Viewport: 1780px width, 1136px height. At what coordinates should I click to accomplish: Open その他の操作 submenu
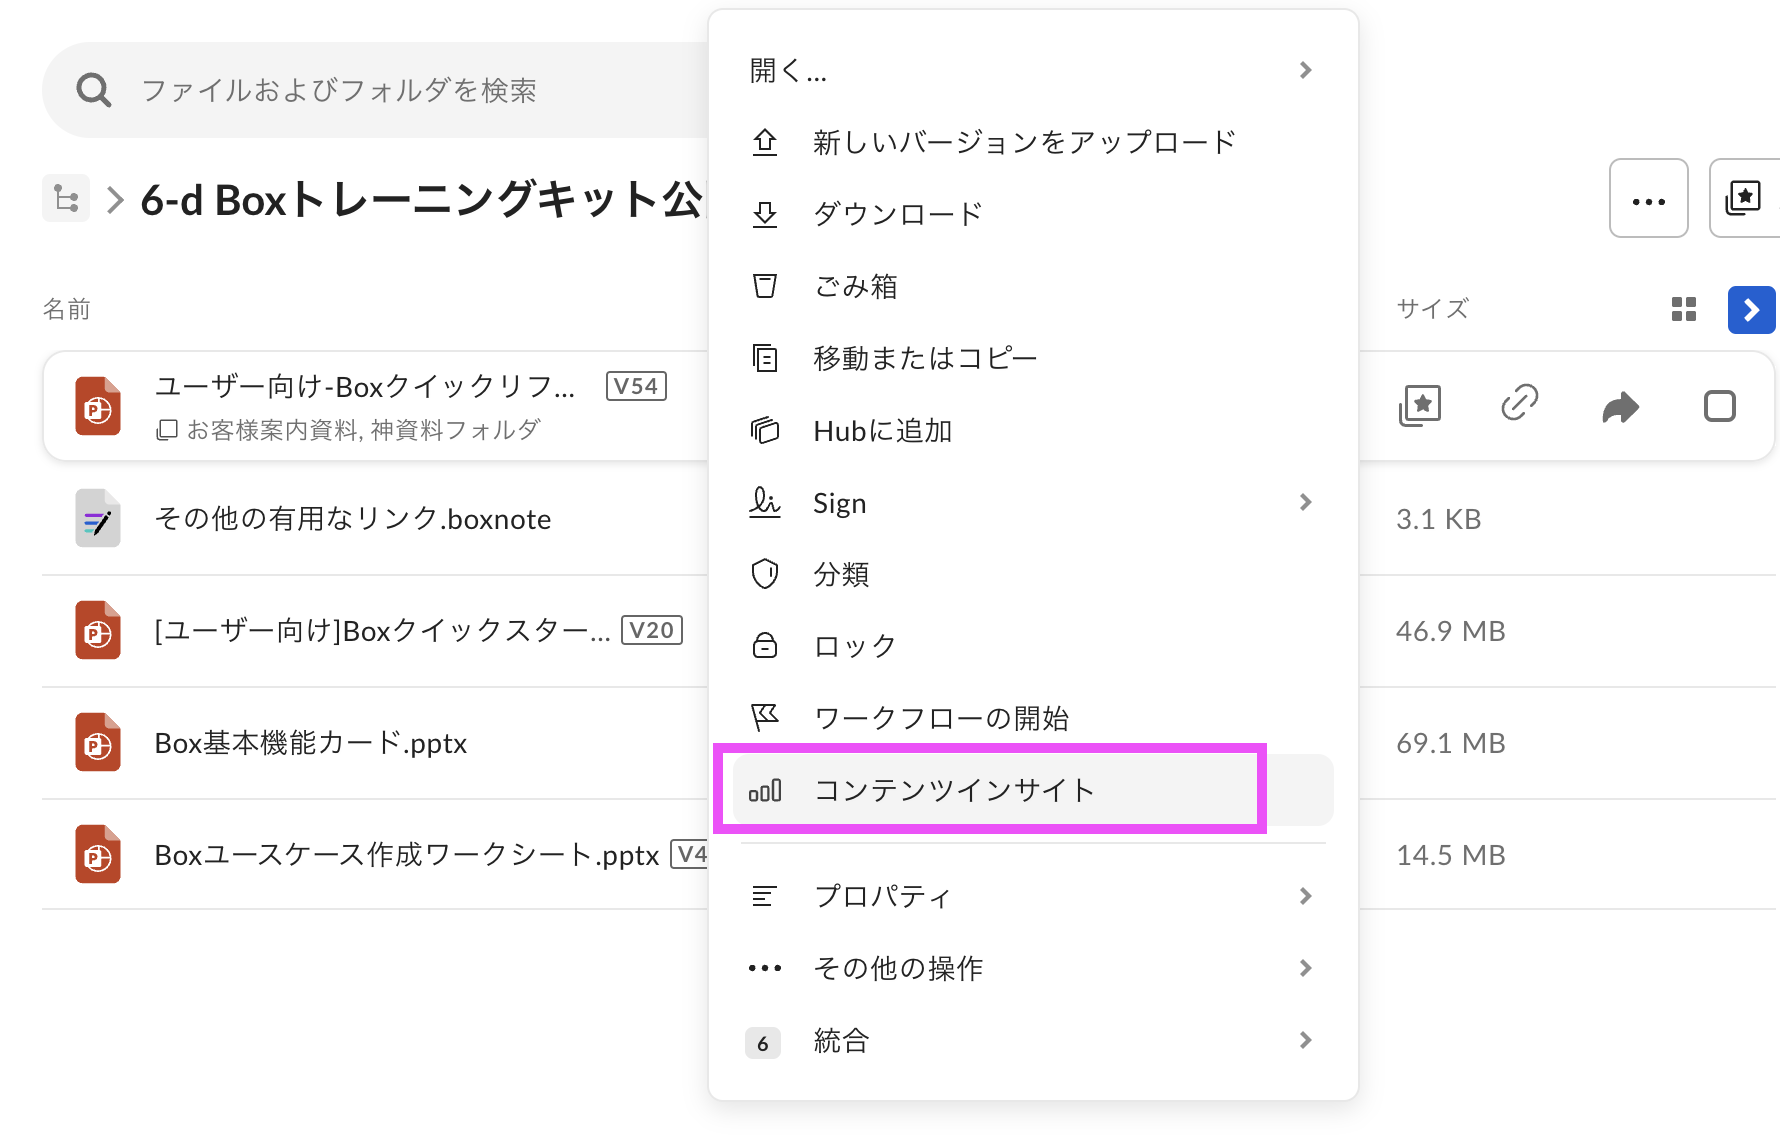(1033, 968)
